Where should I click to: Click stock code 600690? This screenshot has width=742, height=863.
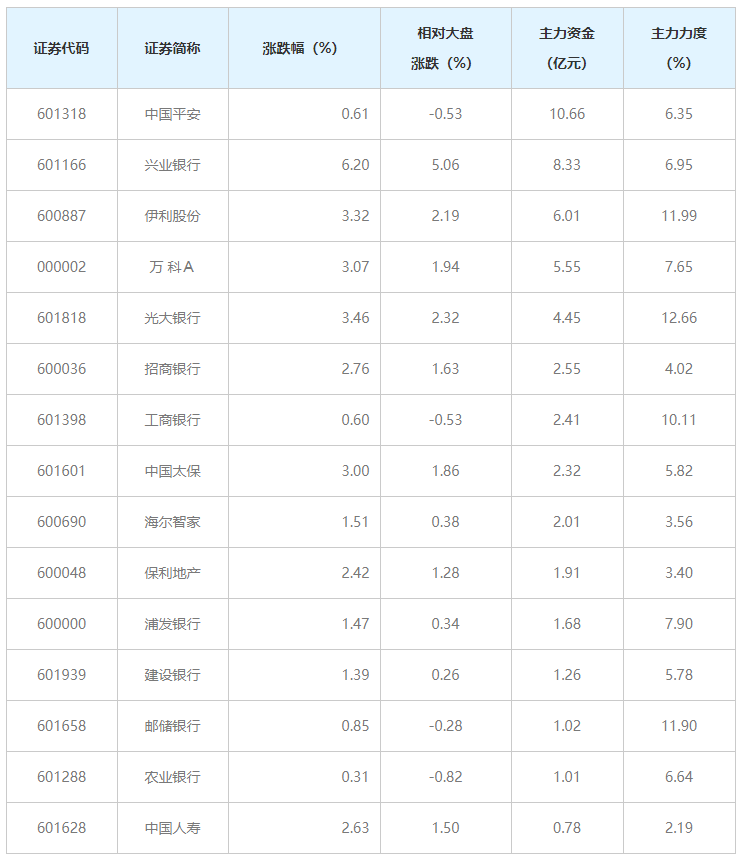61,522
